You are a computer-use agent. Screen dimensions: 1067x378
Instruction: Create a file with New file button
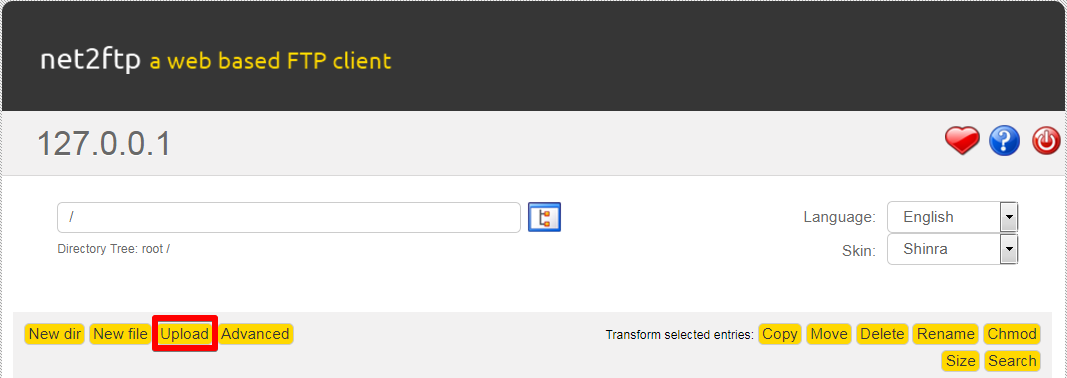pyautogui.click(x=120, y=334)
